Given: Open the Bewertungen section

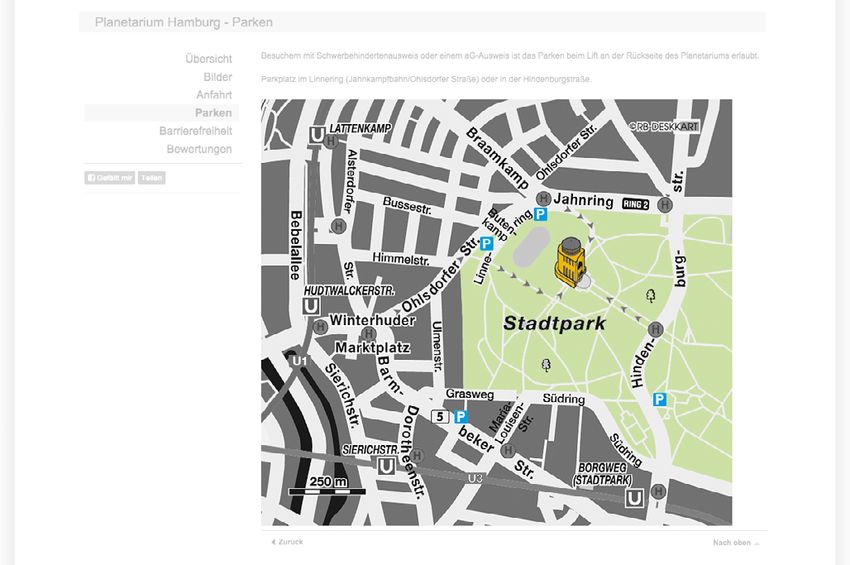Looking at the screenshot, I should click(x=199, y=149).
